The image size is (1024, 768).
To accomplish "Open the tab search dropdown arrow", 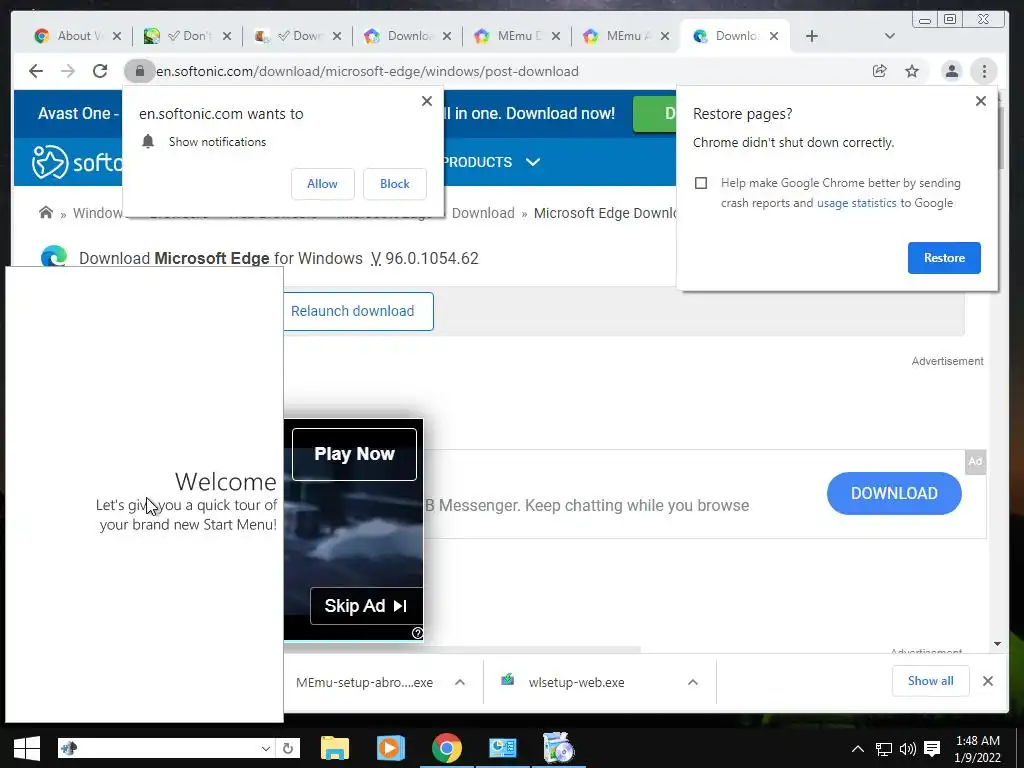I will coord(889,36).
